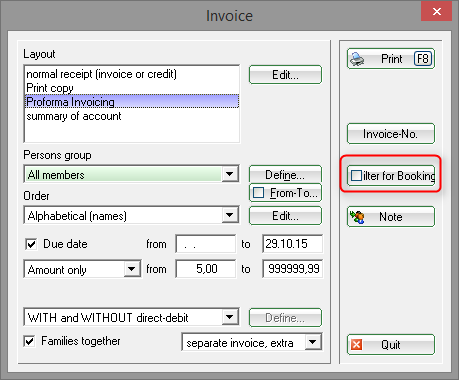Click the people icon on Note button
459x380 pixels.
(357, 217)
